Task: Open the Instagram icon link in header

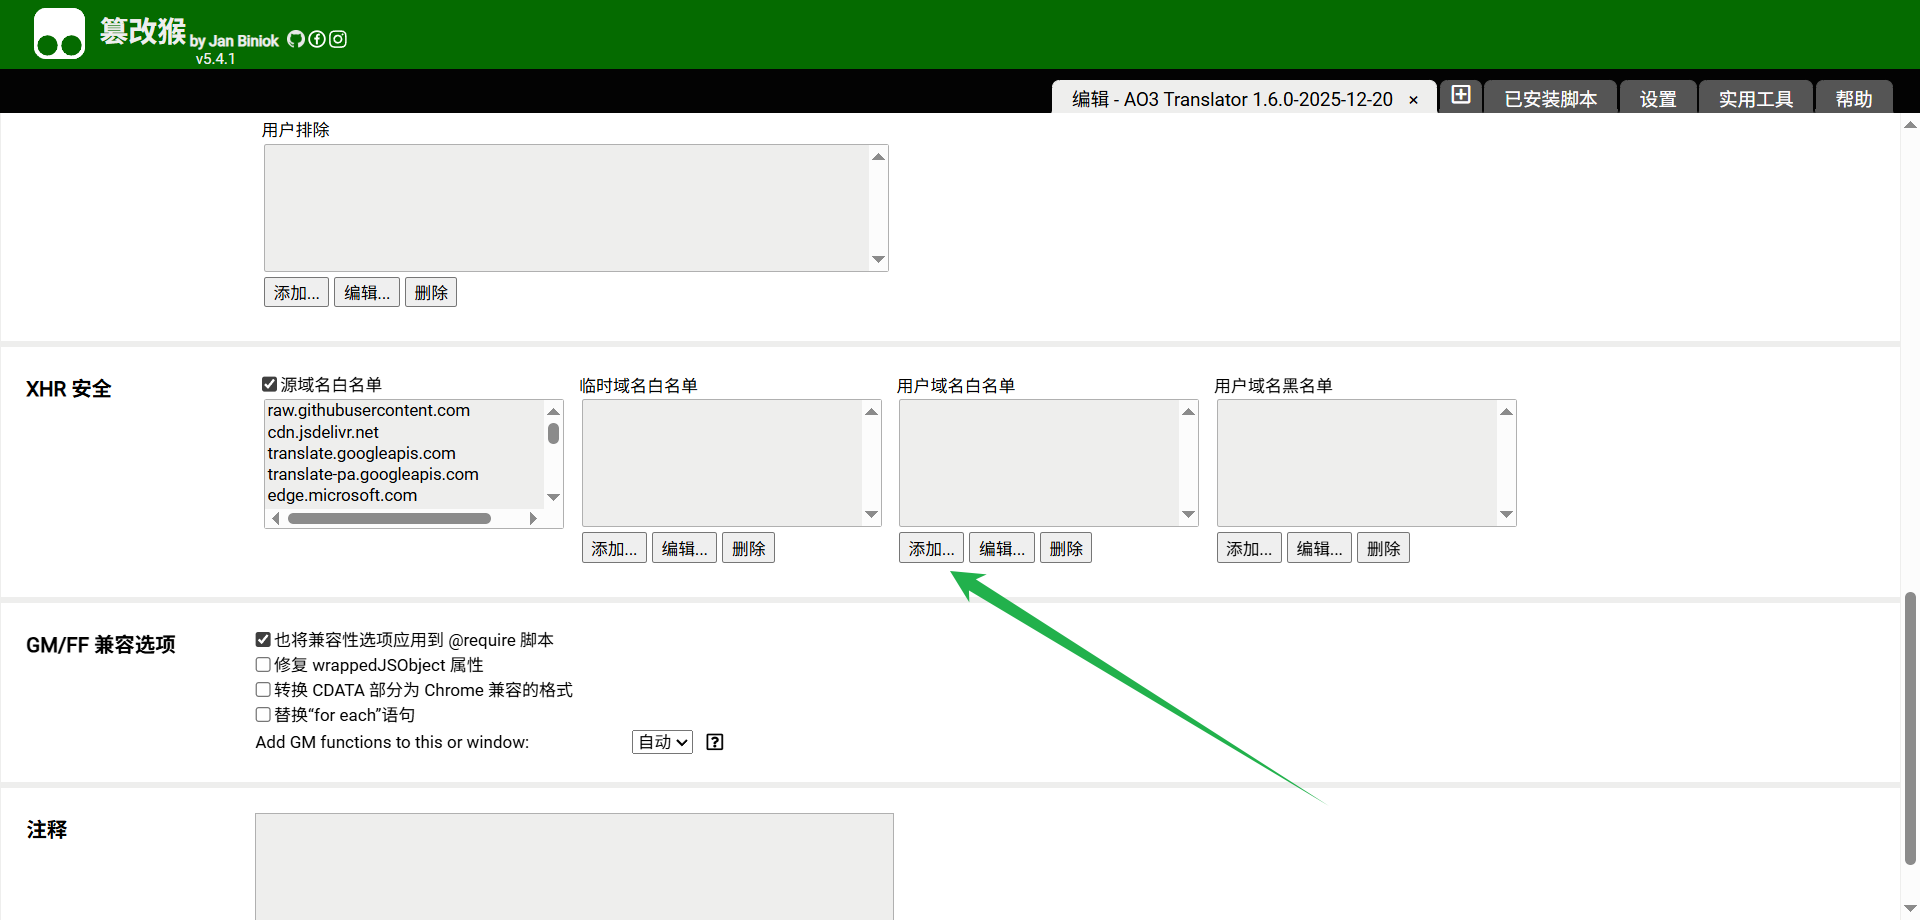Action: [x=338, y=39]
